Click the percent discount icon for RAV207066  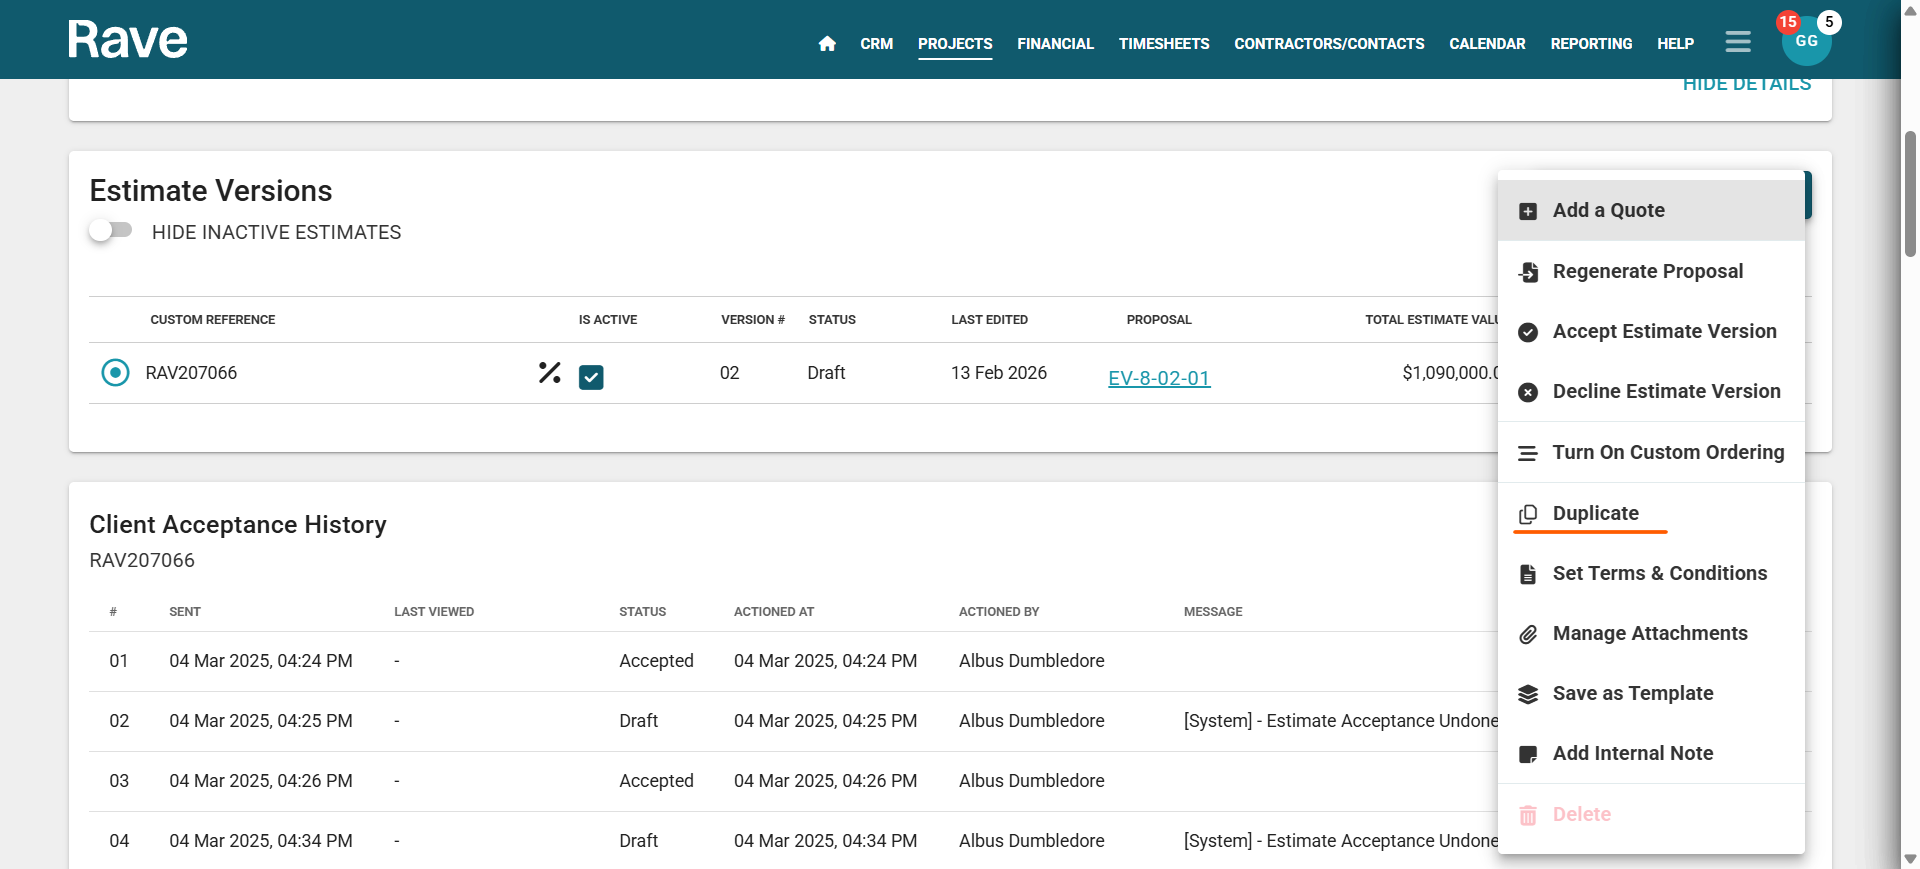(x=549, y=373)
